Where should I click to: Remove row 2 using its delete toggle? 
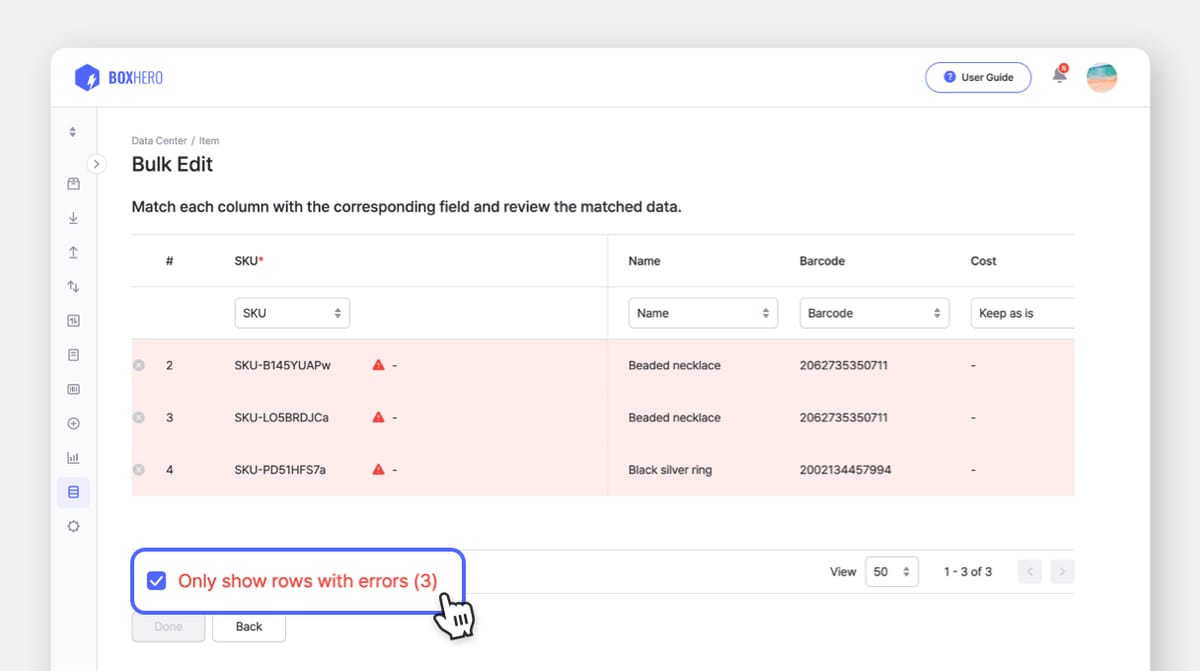click(139, 364)
